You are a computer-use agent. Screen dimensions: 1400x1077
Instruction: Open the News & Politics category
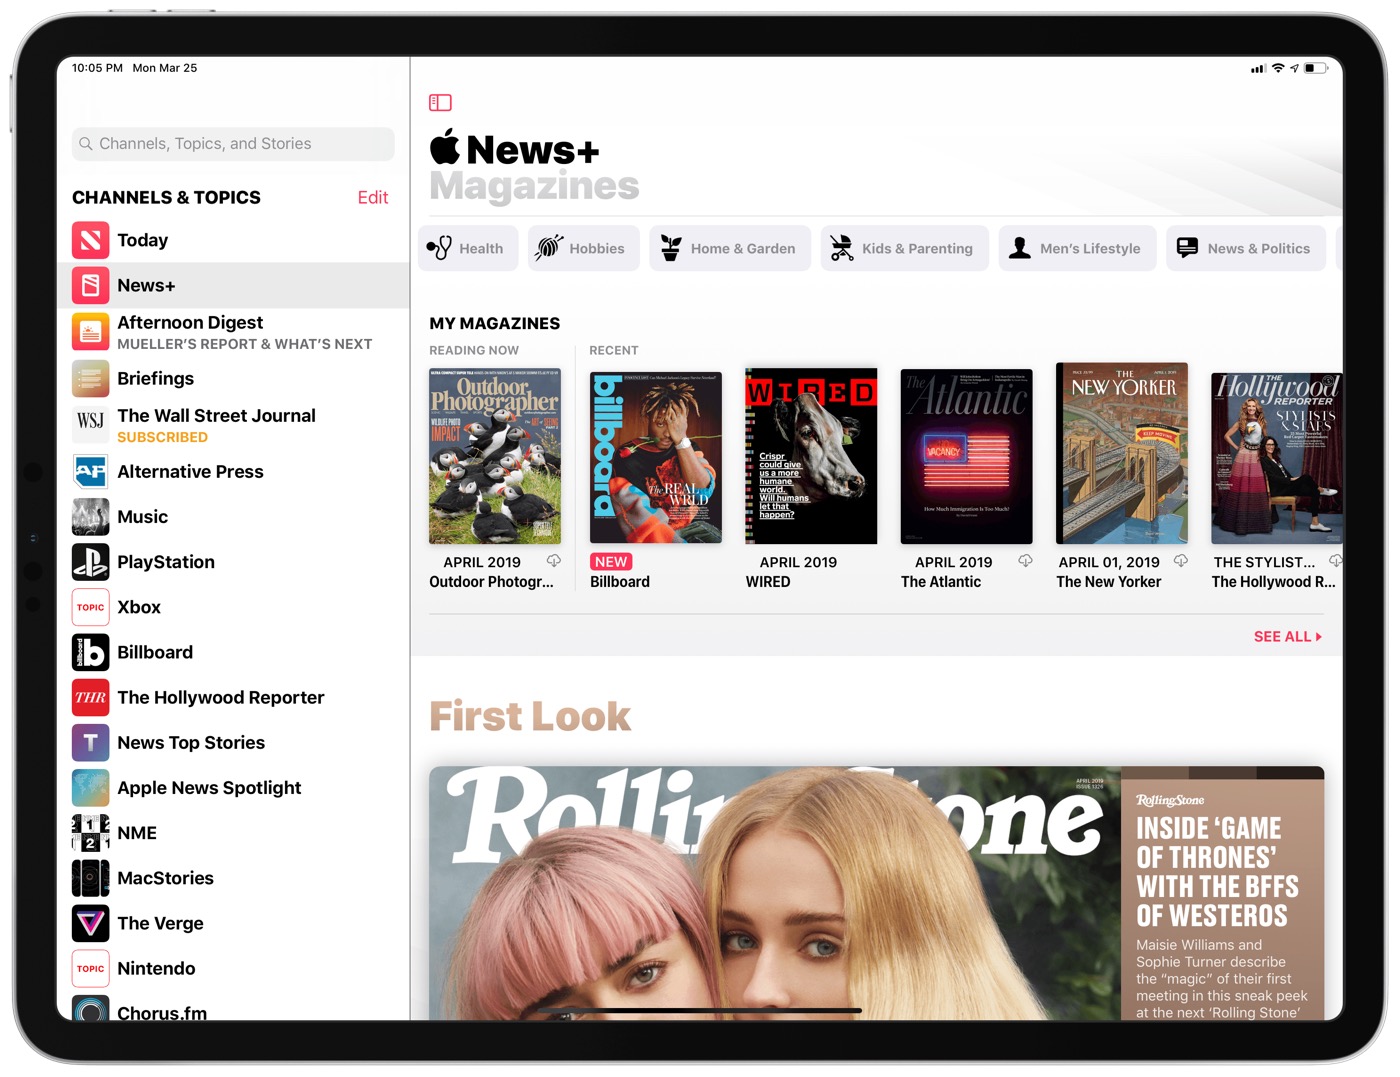point(1246,248)
